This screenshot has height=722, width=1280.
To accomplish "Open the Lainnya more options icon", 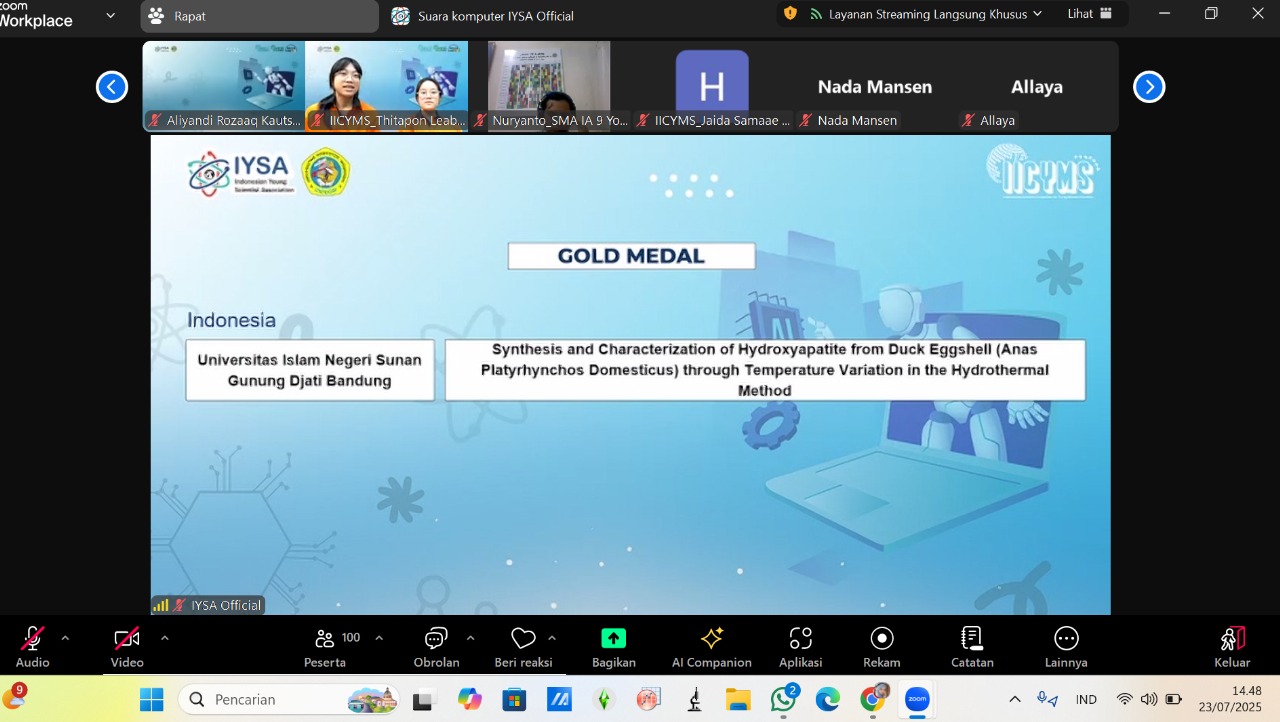I will [x=1066, y=639].
